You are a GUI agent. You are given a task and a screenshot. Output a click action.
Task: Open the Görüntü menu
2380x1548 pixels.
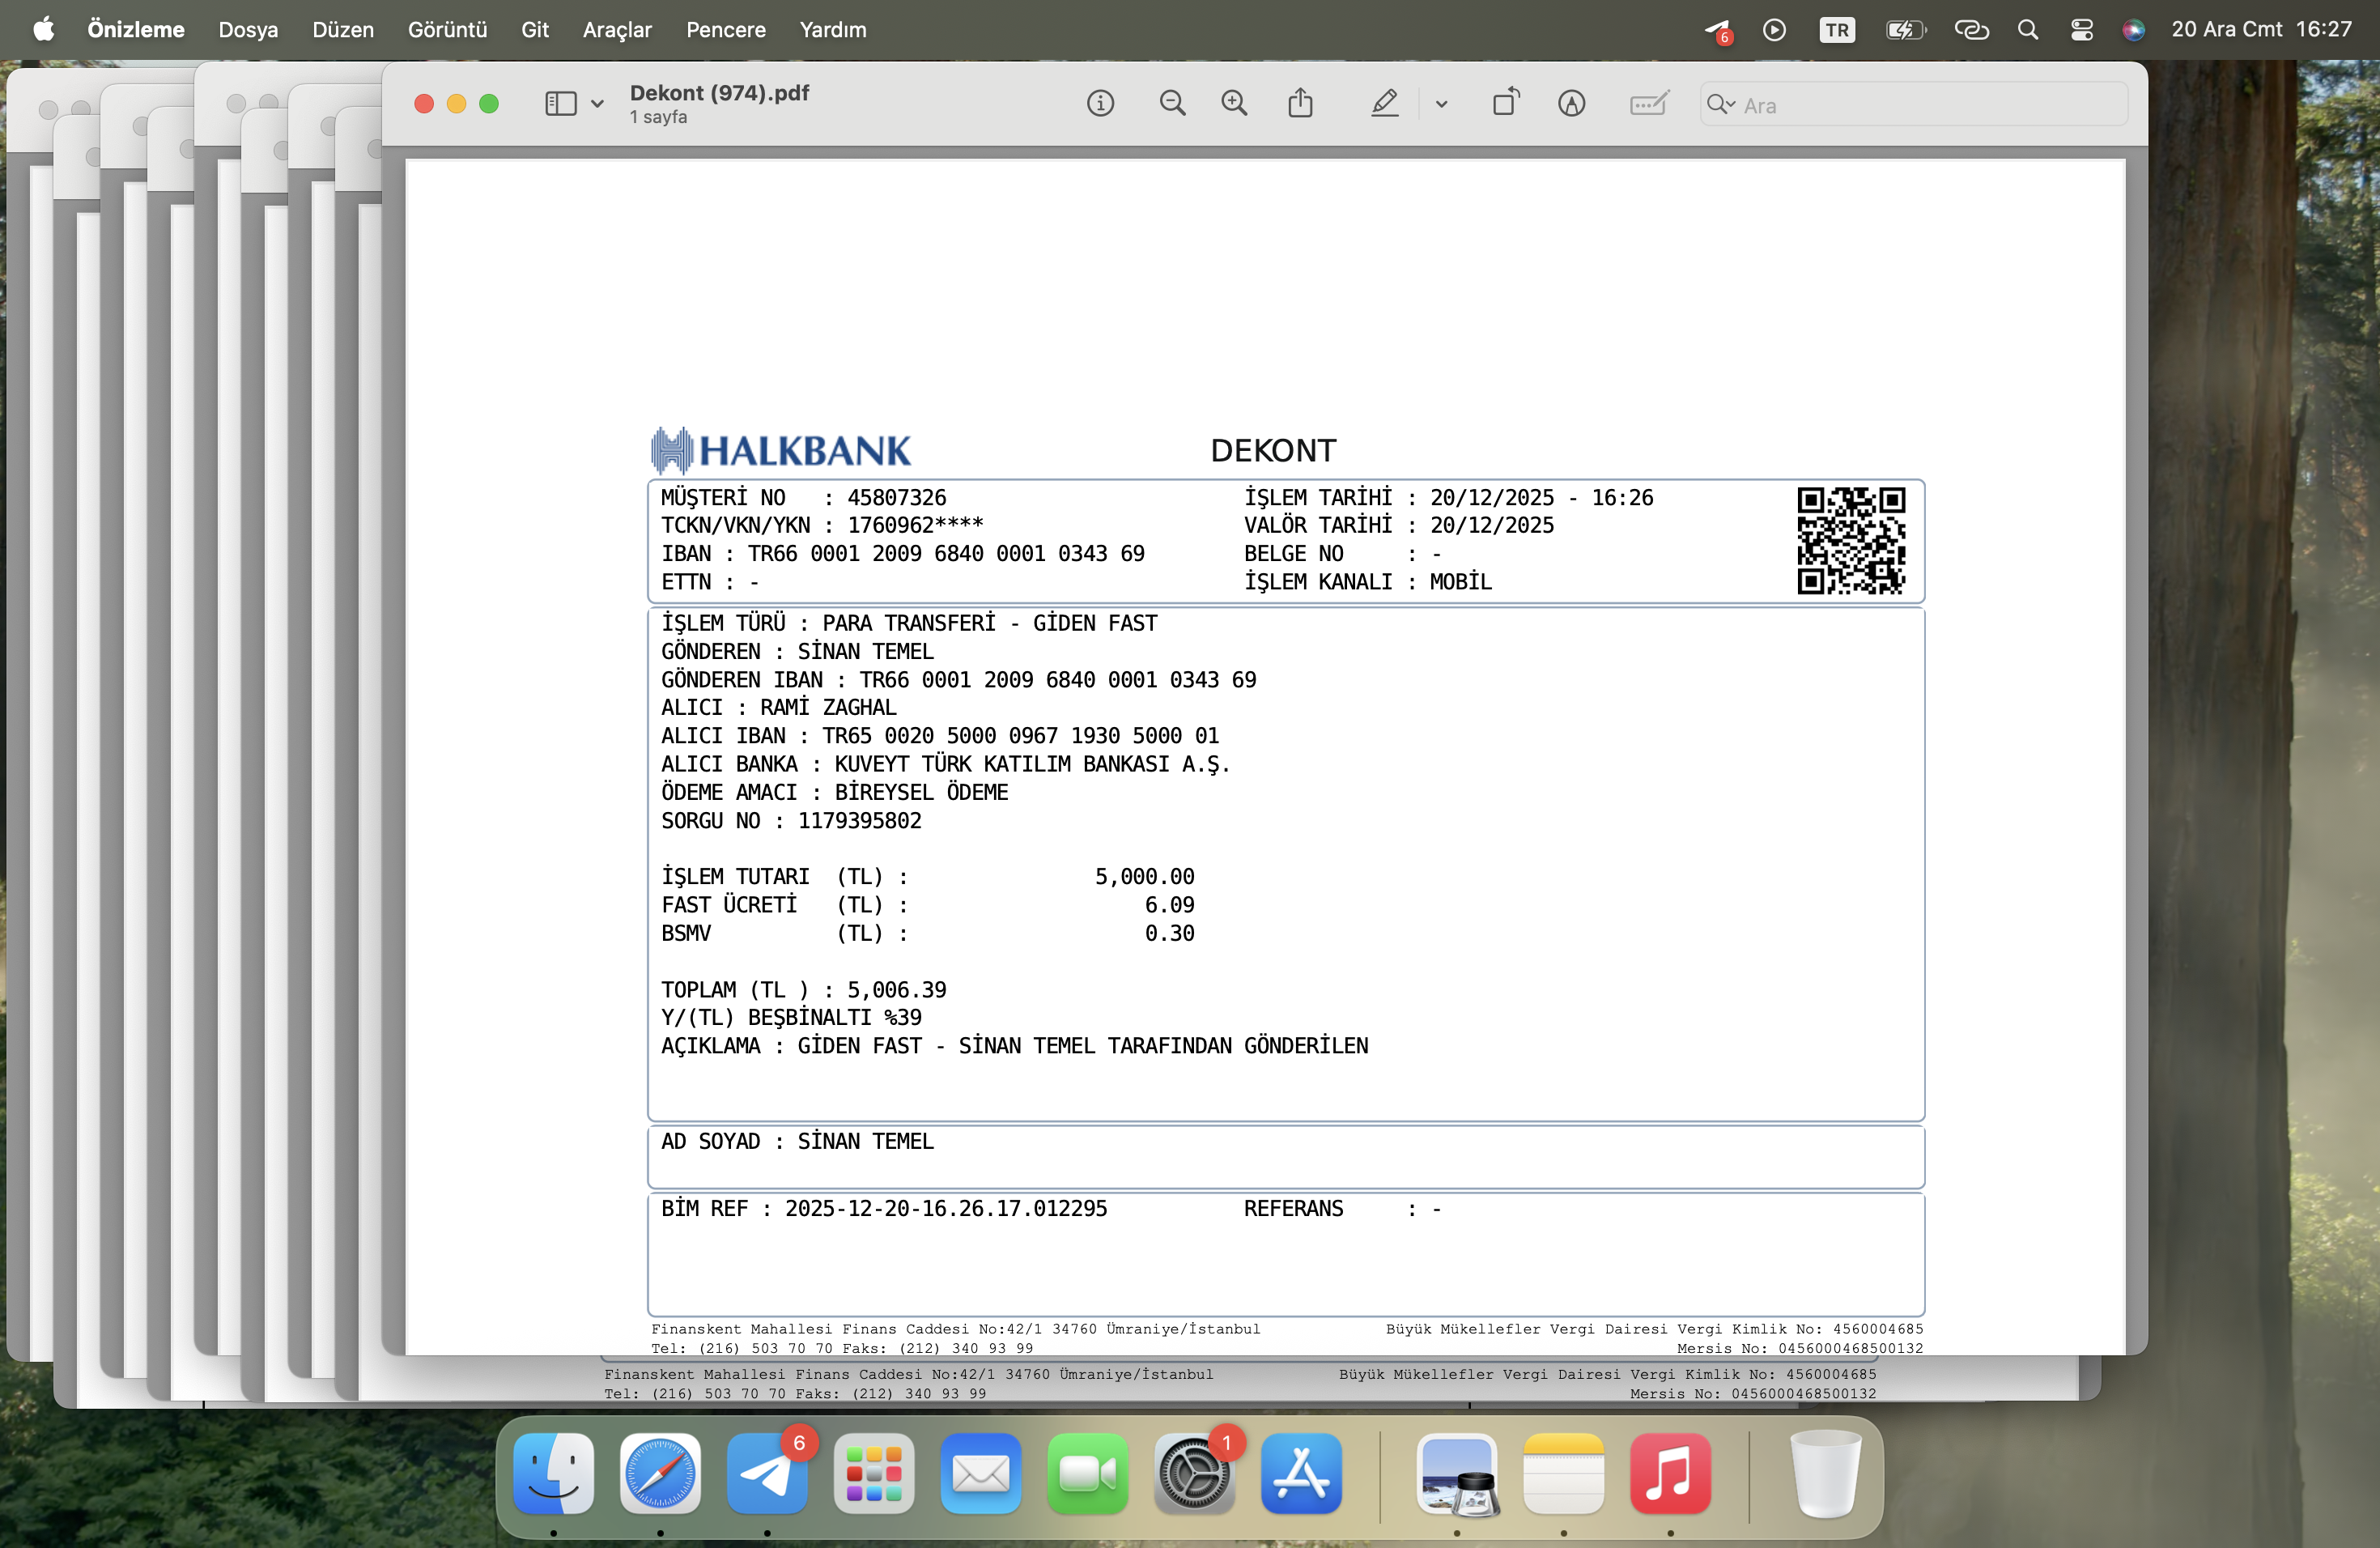[x=447, y=29]
